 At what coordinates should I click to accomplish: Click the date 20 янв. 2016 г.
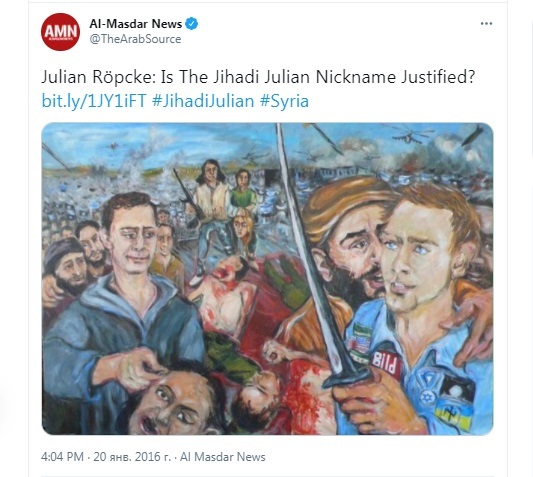[132, 457]
